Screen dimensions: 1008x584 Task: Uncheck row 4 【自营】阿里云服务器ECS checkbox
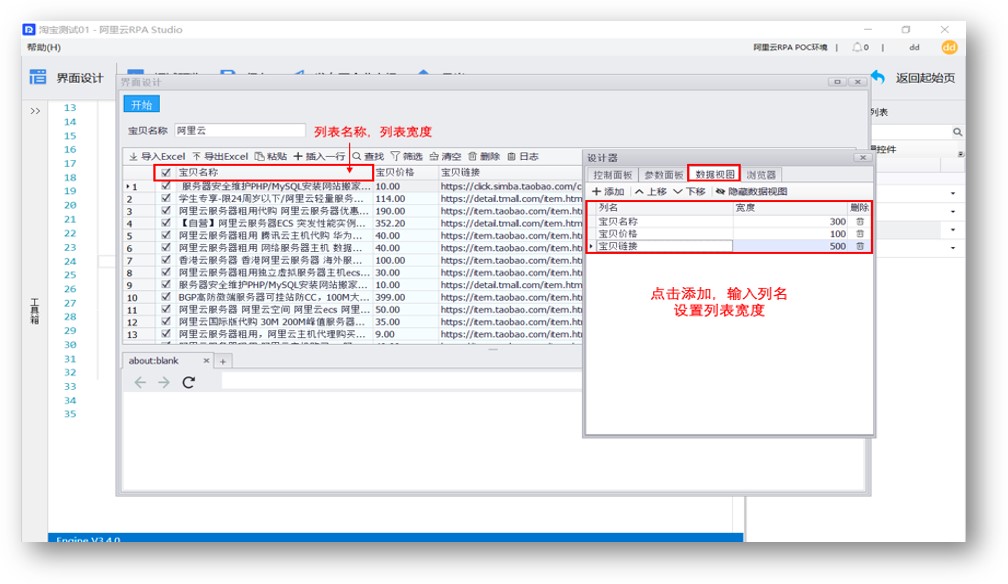166,223
